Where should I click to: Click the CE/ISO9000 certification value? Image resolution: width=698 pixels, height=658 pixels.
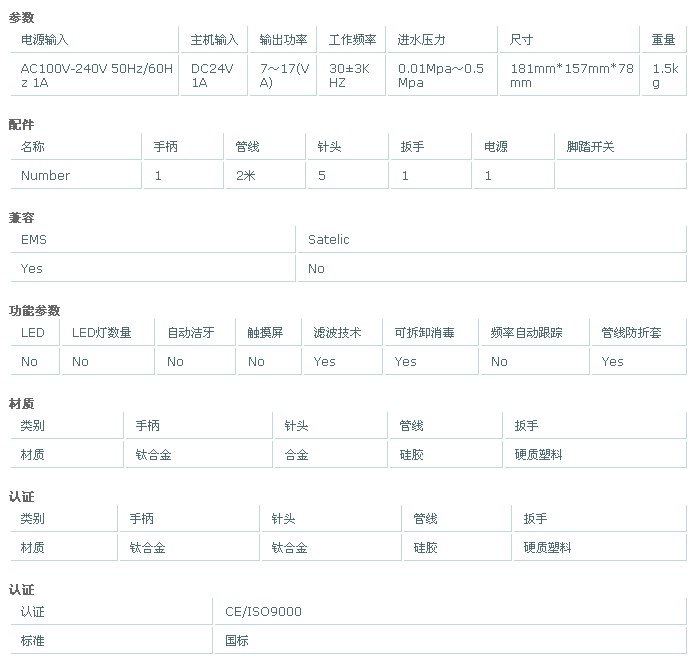pyautogui.click(x=263, y=611)
